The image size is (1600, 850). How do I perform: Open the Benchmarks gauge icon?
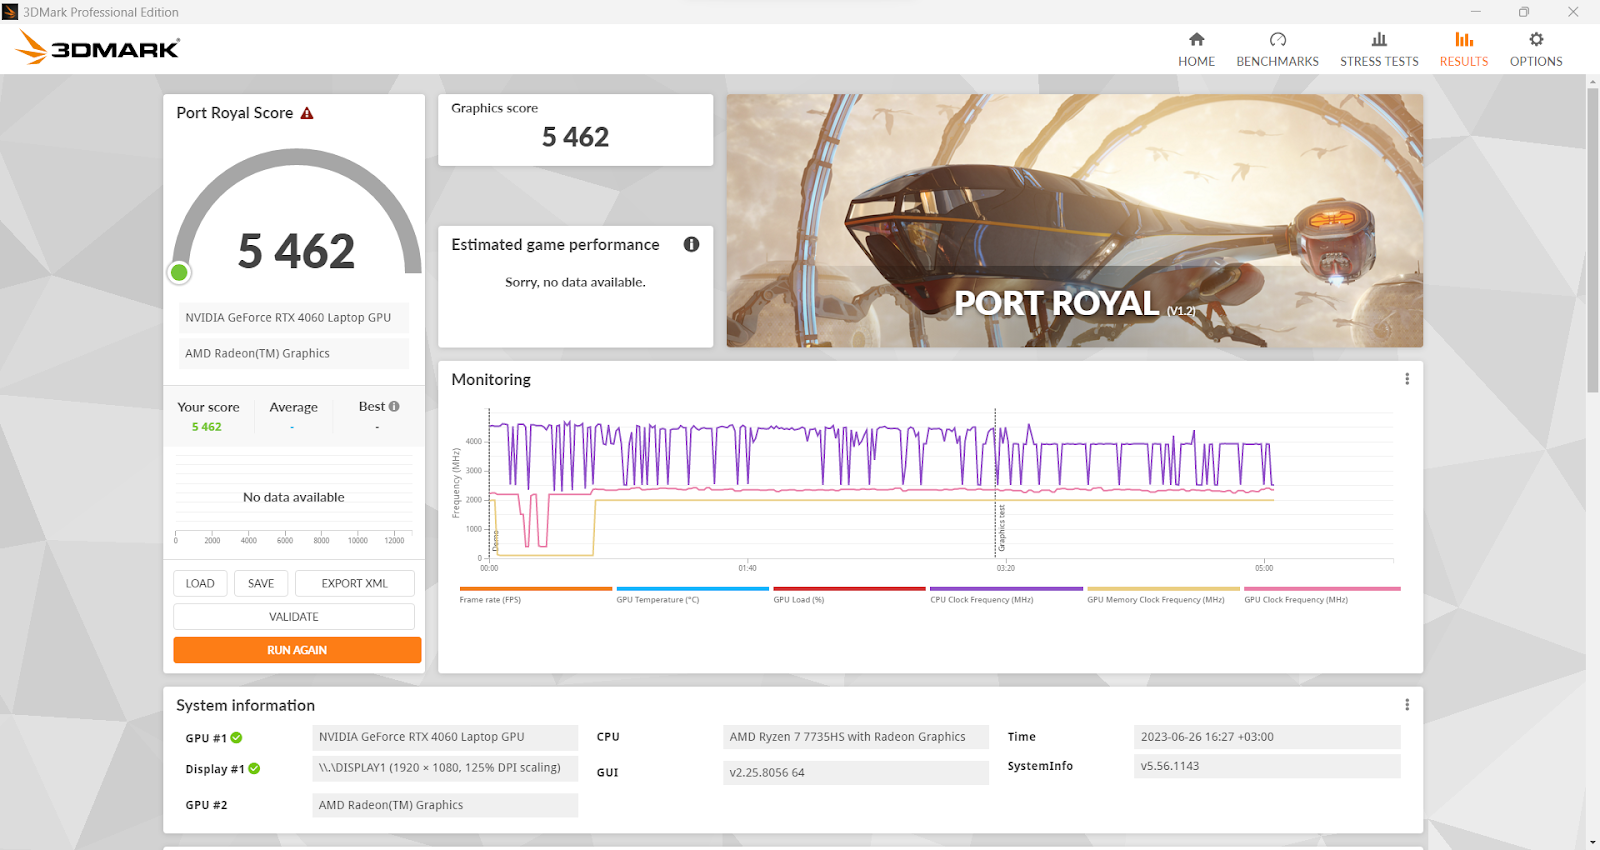coord(1277,40)
